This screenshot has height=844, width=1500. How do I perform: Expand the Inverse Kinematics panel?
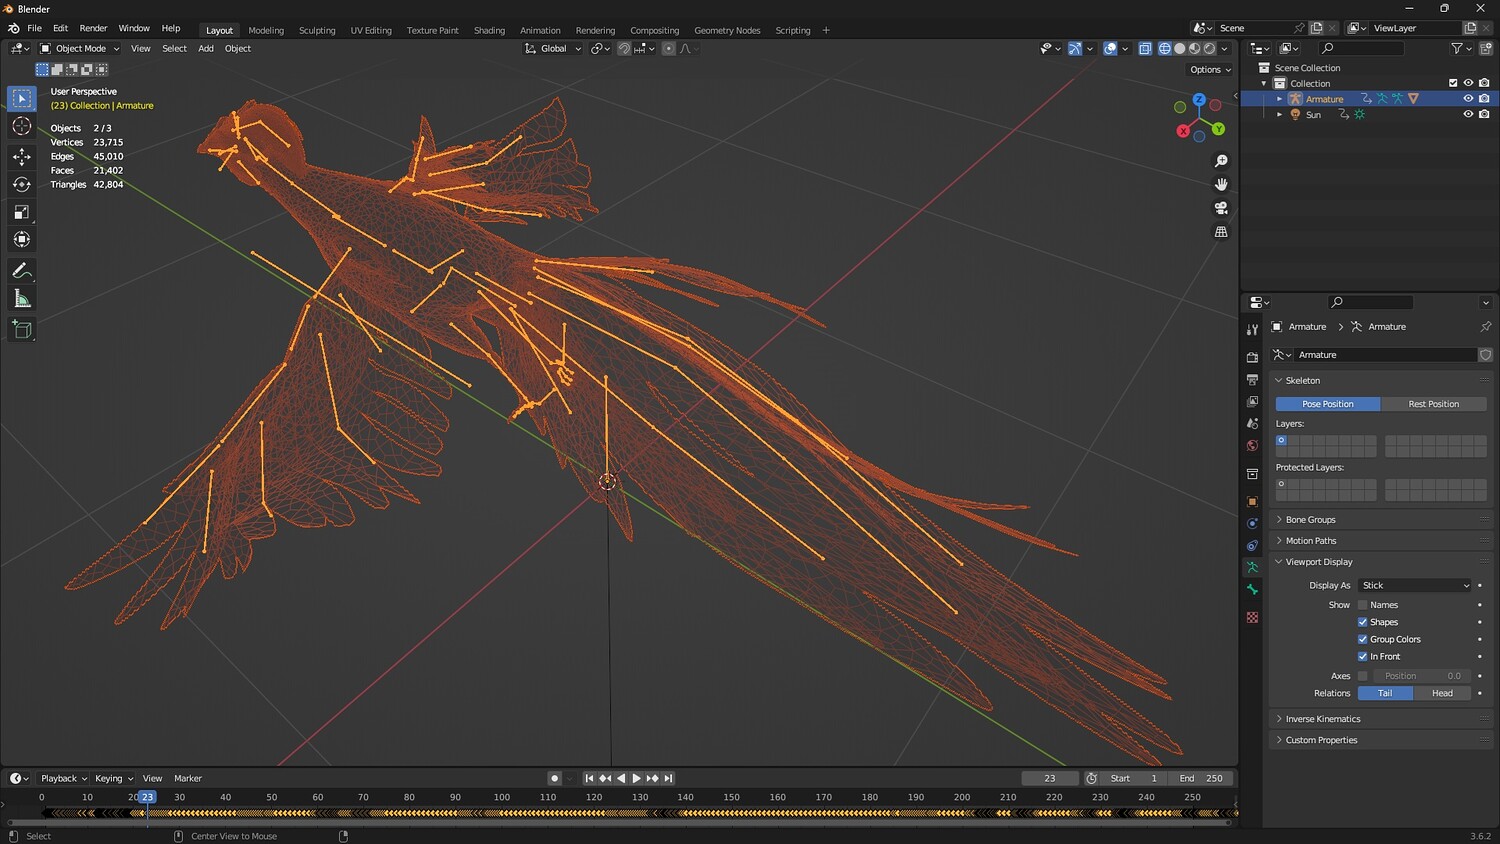click(x=1322, y=719)
